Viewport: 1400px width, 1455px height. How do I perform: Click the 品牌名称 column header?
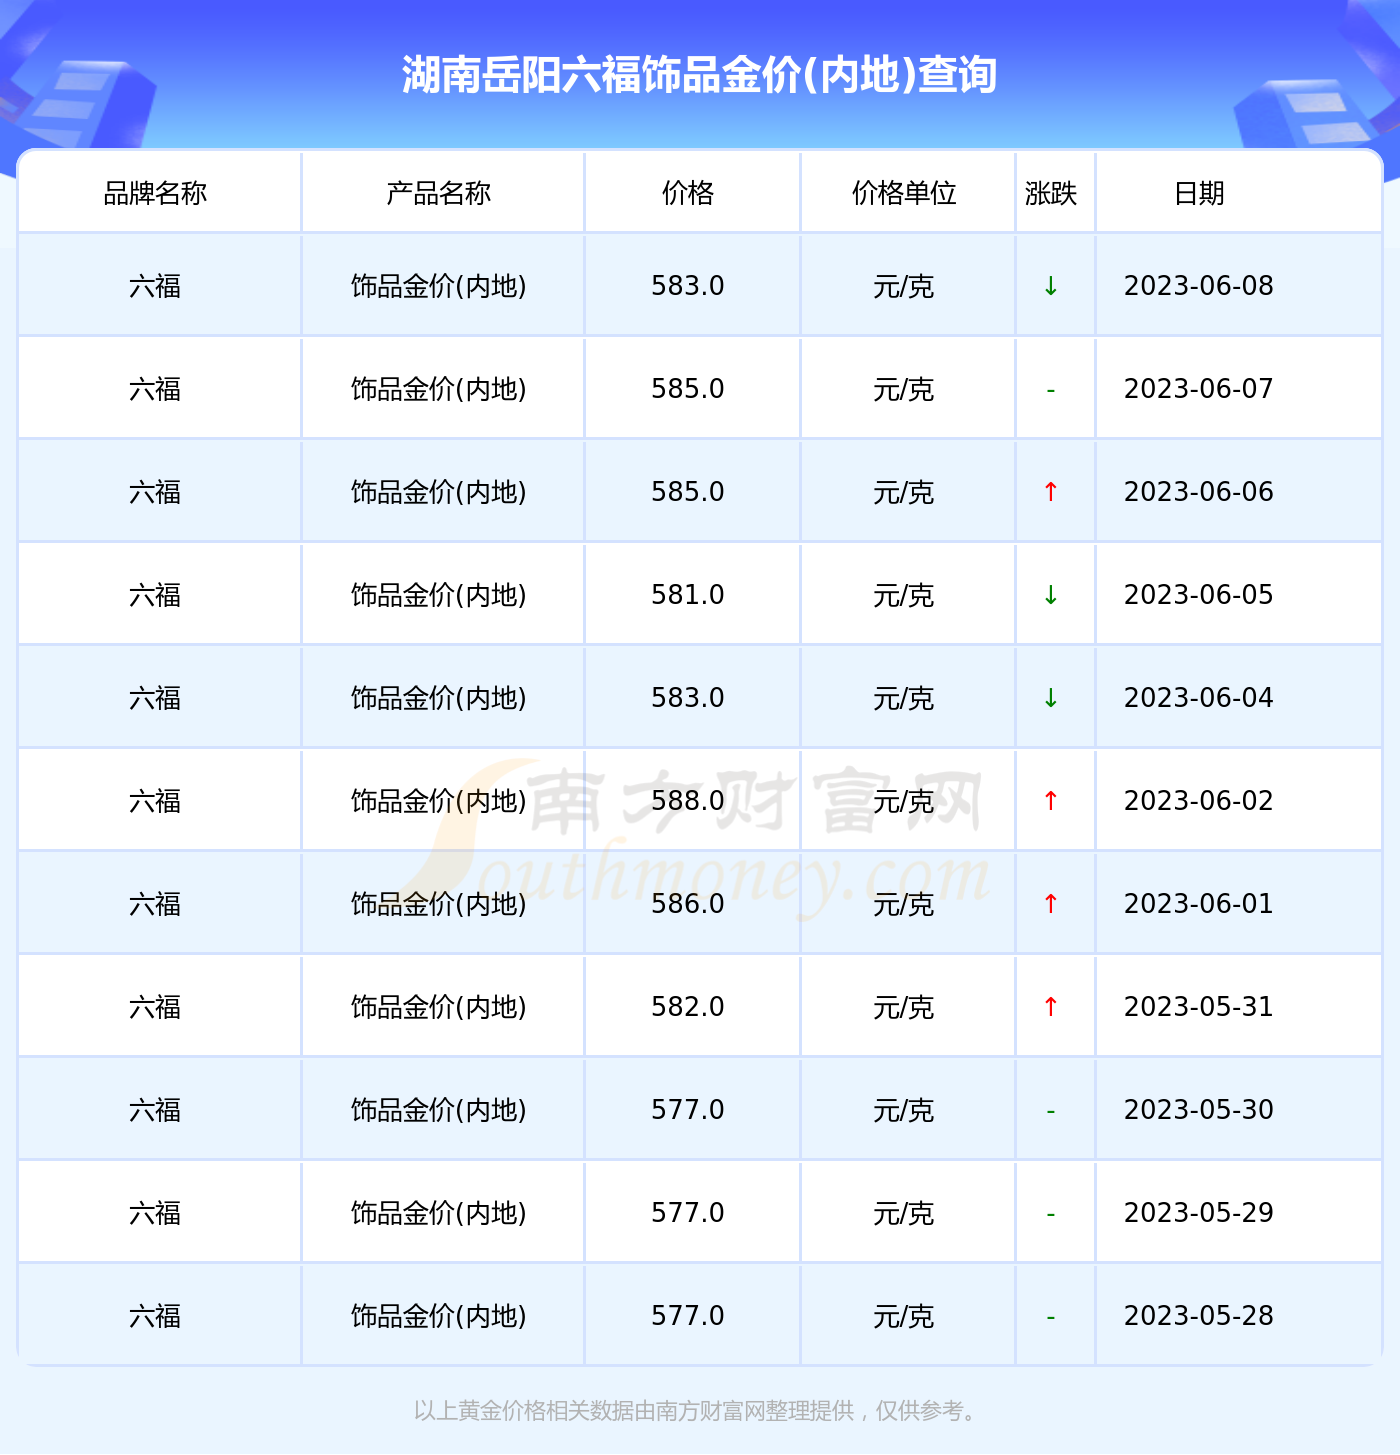coord(155,193)
